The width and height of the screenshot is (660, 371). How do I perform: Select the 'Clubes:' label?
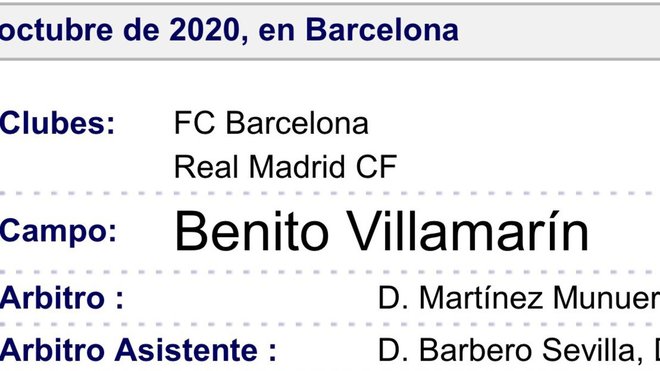[57, 123]
